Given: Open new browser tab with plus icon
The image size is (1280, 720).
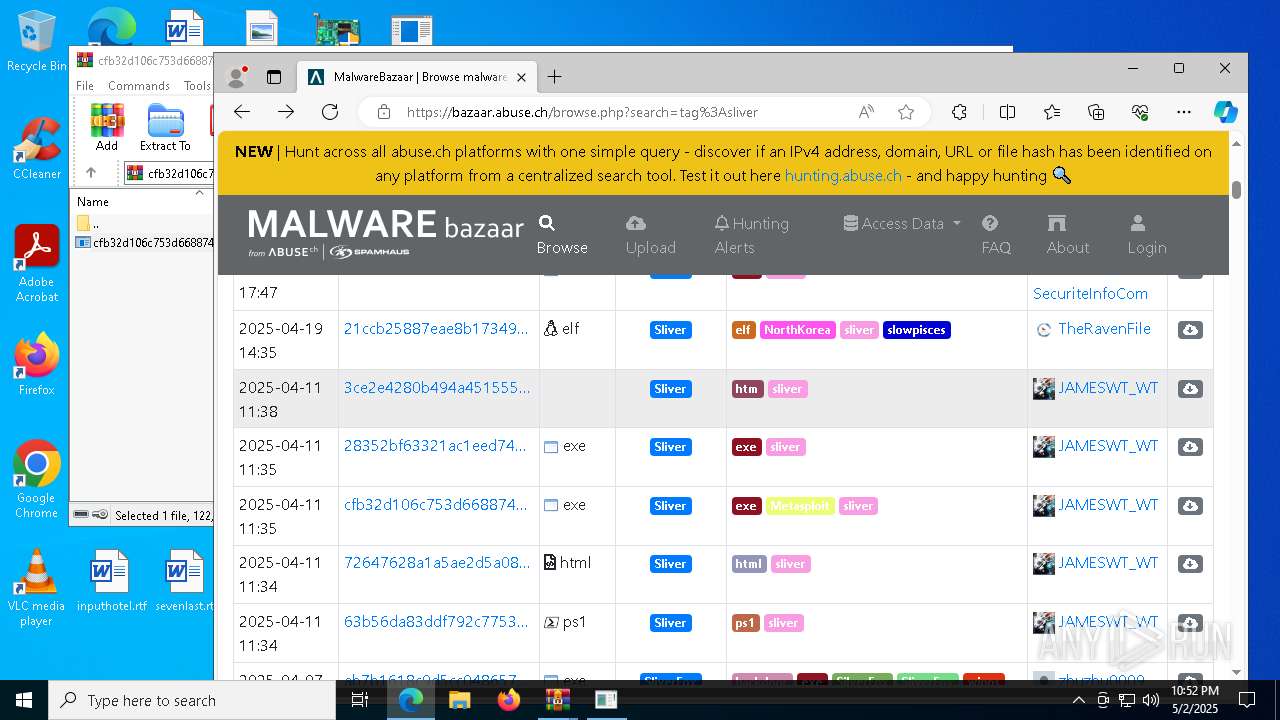Looking at the screenshot, I should pos(555,77).
